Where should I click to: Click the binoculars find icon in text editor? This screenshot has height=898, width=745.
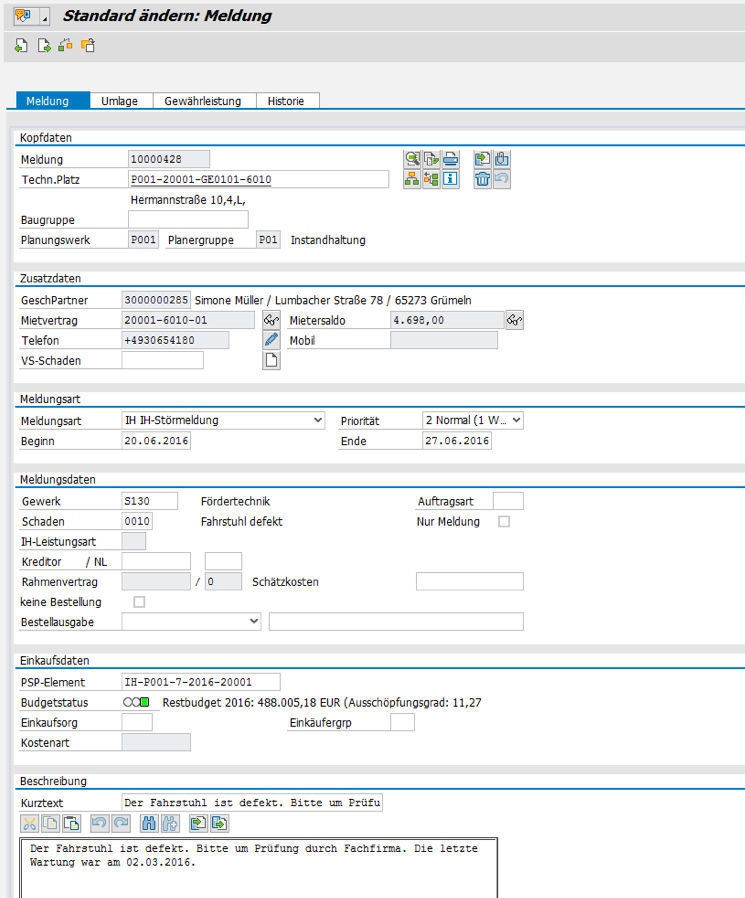149,823
